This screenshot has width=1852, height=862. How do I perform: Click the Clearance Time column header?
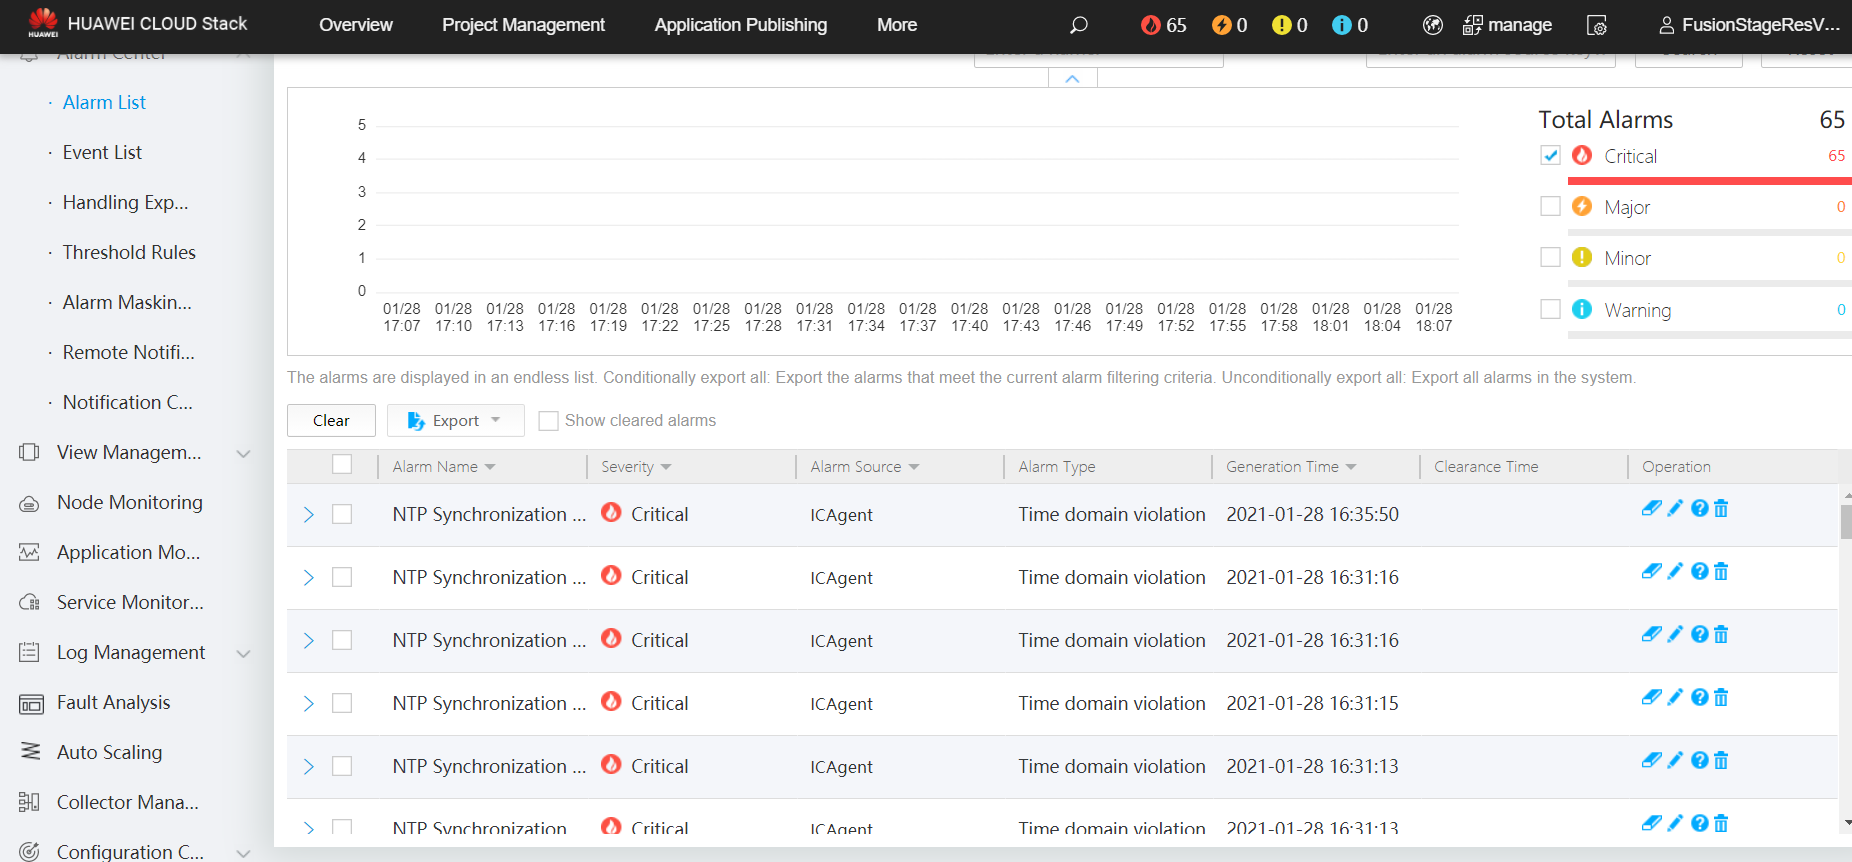[x=1486, y=467]
